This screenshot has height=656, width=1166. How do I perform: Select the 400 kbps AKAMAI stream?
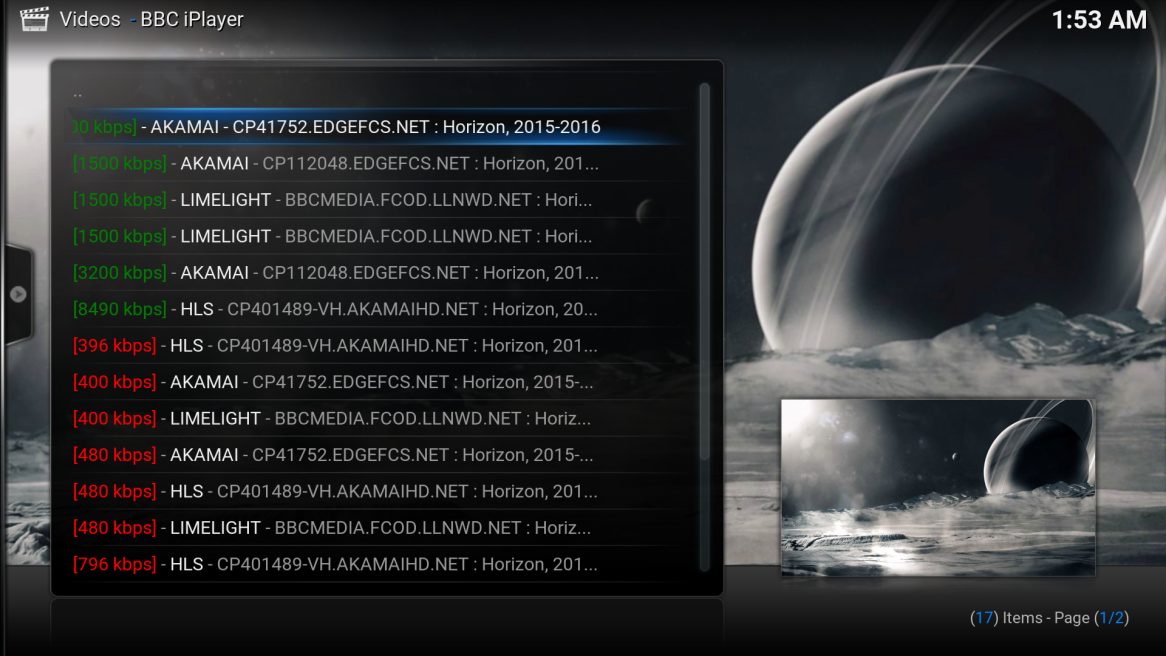(379, 382)
